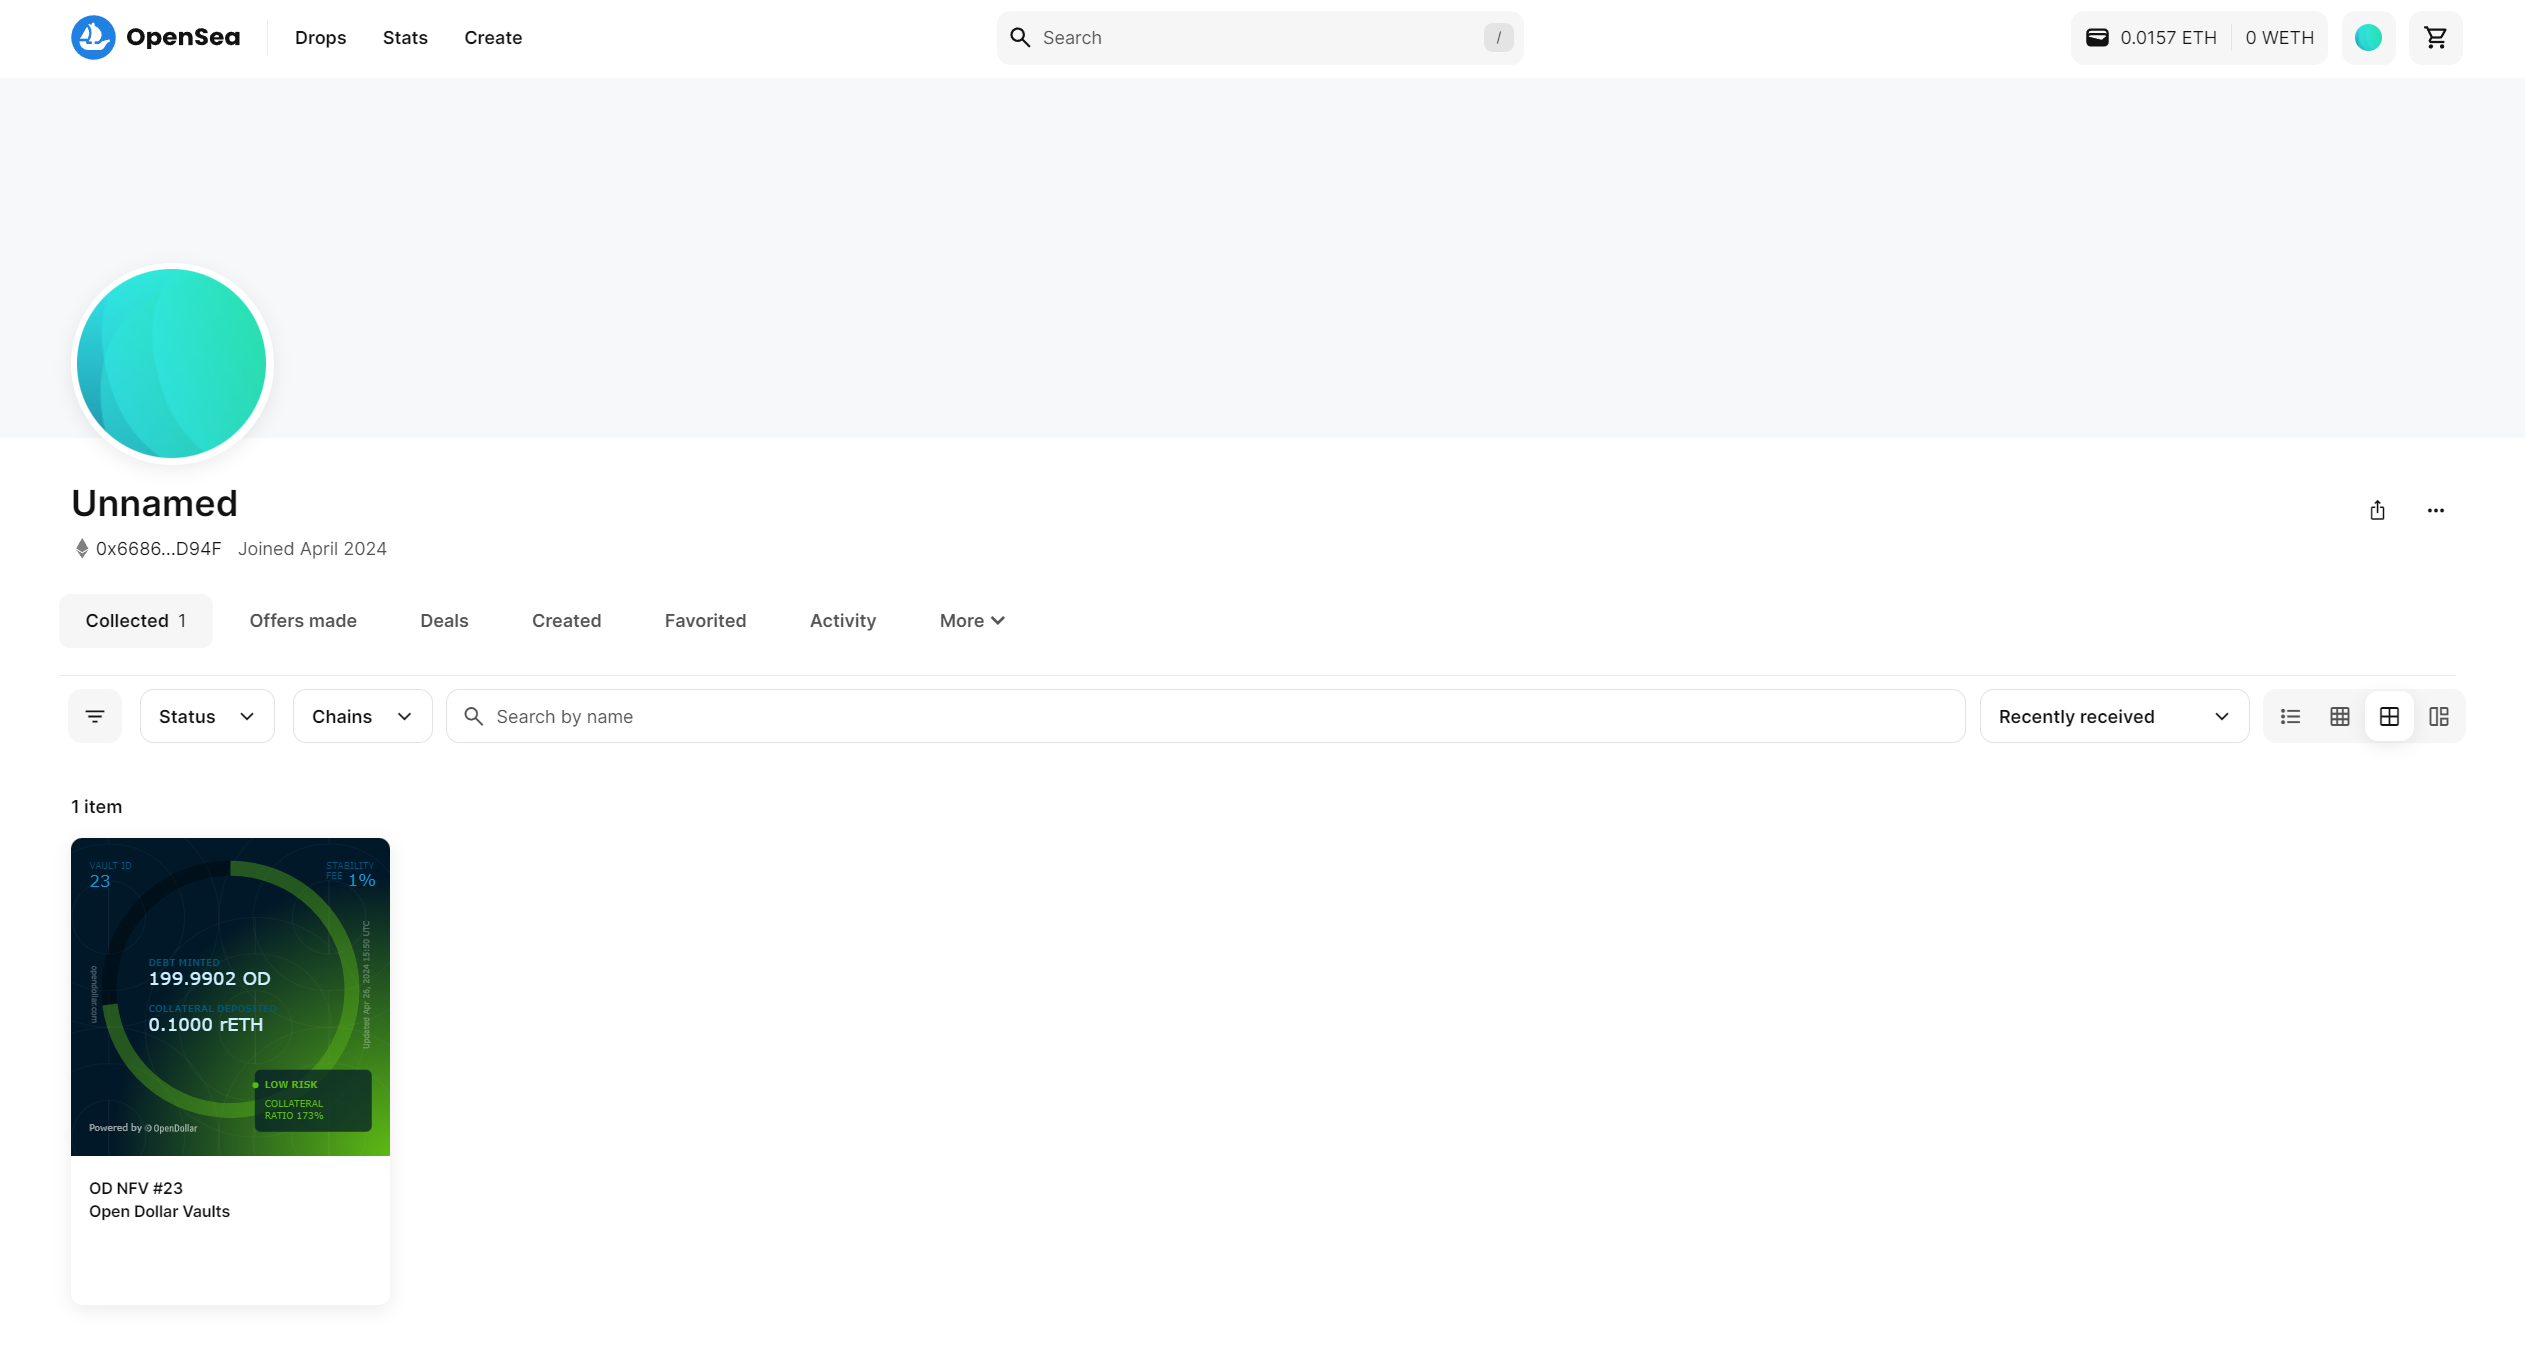Expand the Status filter dropdown
The height and width of the screenshot is (1355, 2525).
point(207,716)
